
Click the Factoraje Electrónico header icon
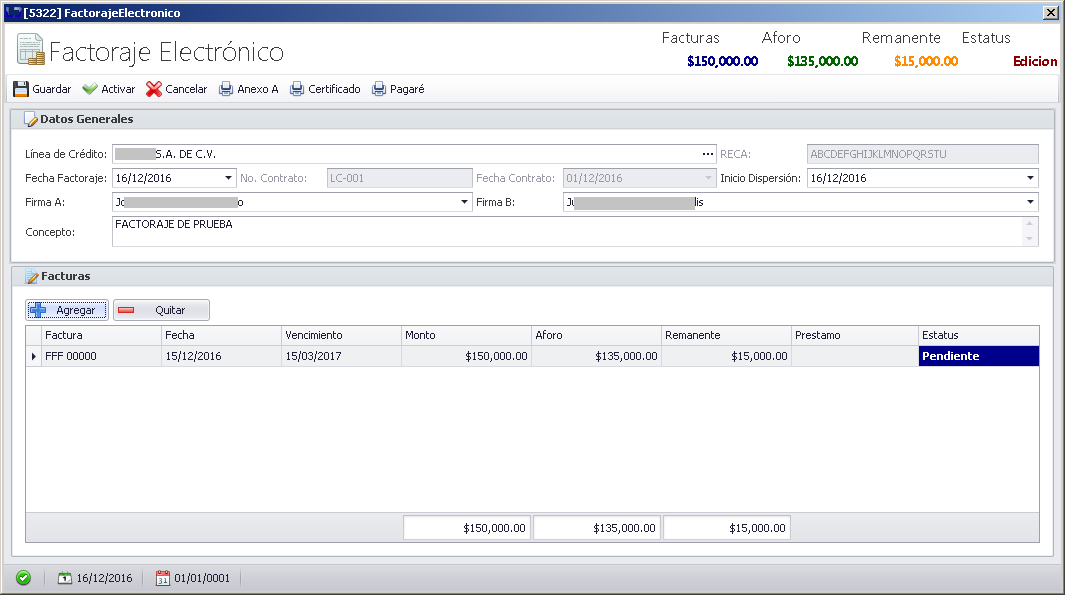click(31, 50)
